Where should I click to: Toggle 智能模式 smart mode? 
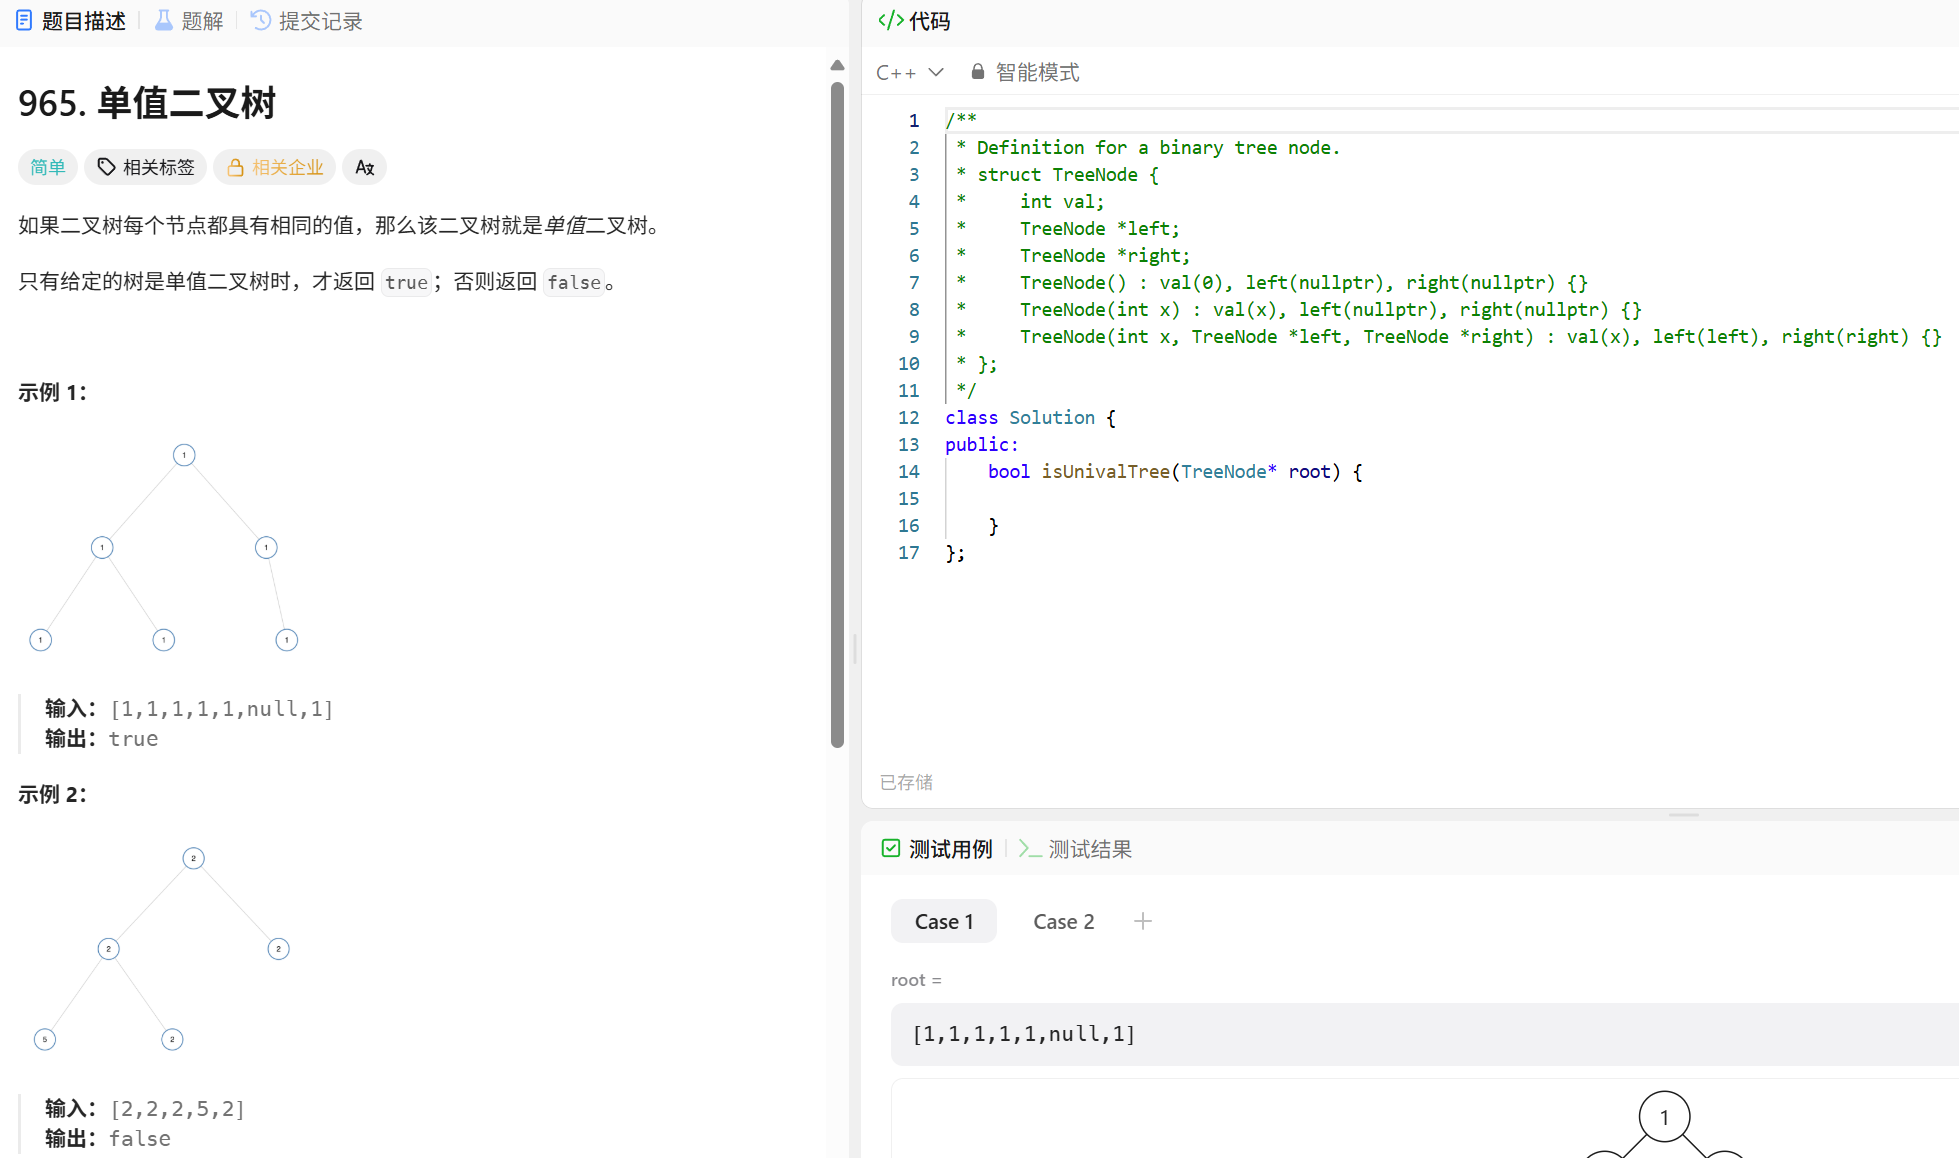1037,72
